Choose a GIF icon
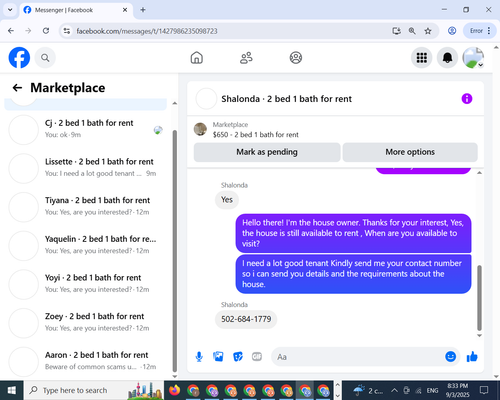 tap(257, 357)
